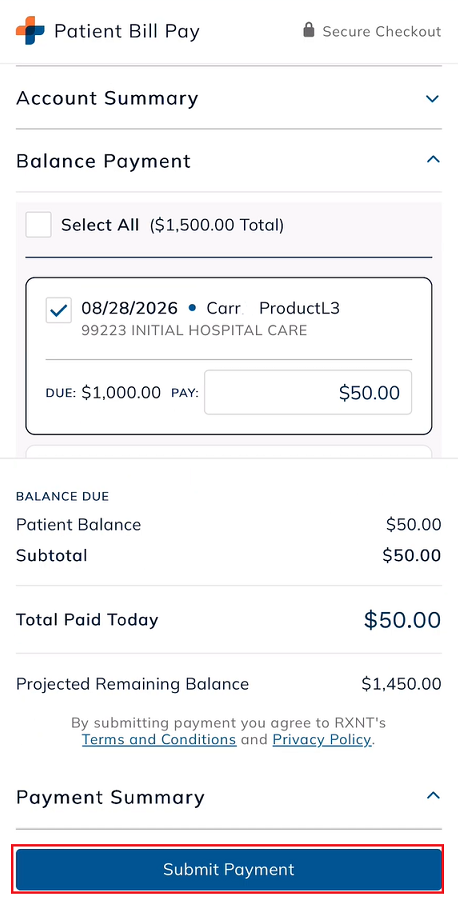The image size is (458, 918).
Task: Select the Payment Summary heading
Action: pyautogui.click(x=111, y=797)
